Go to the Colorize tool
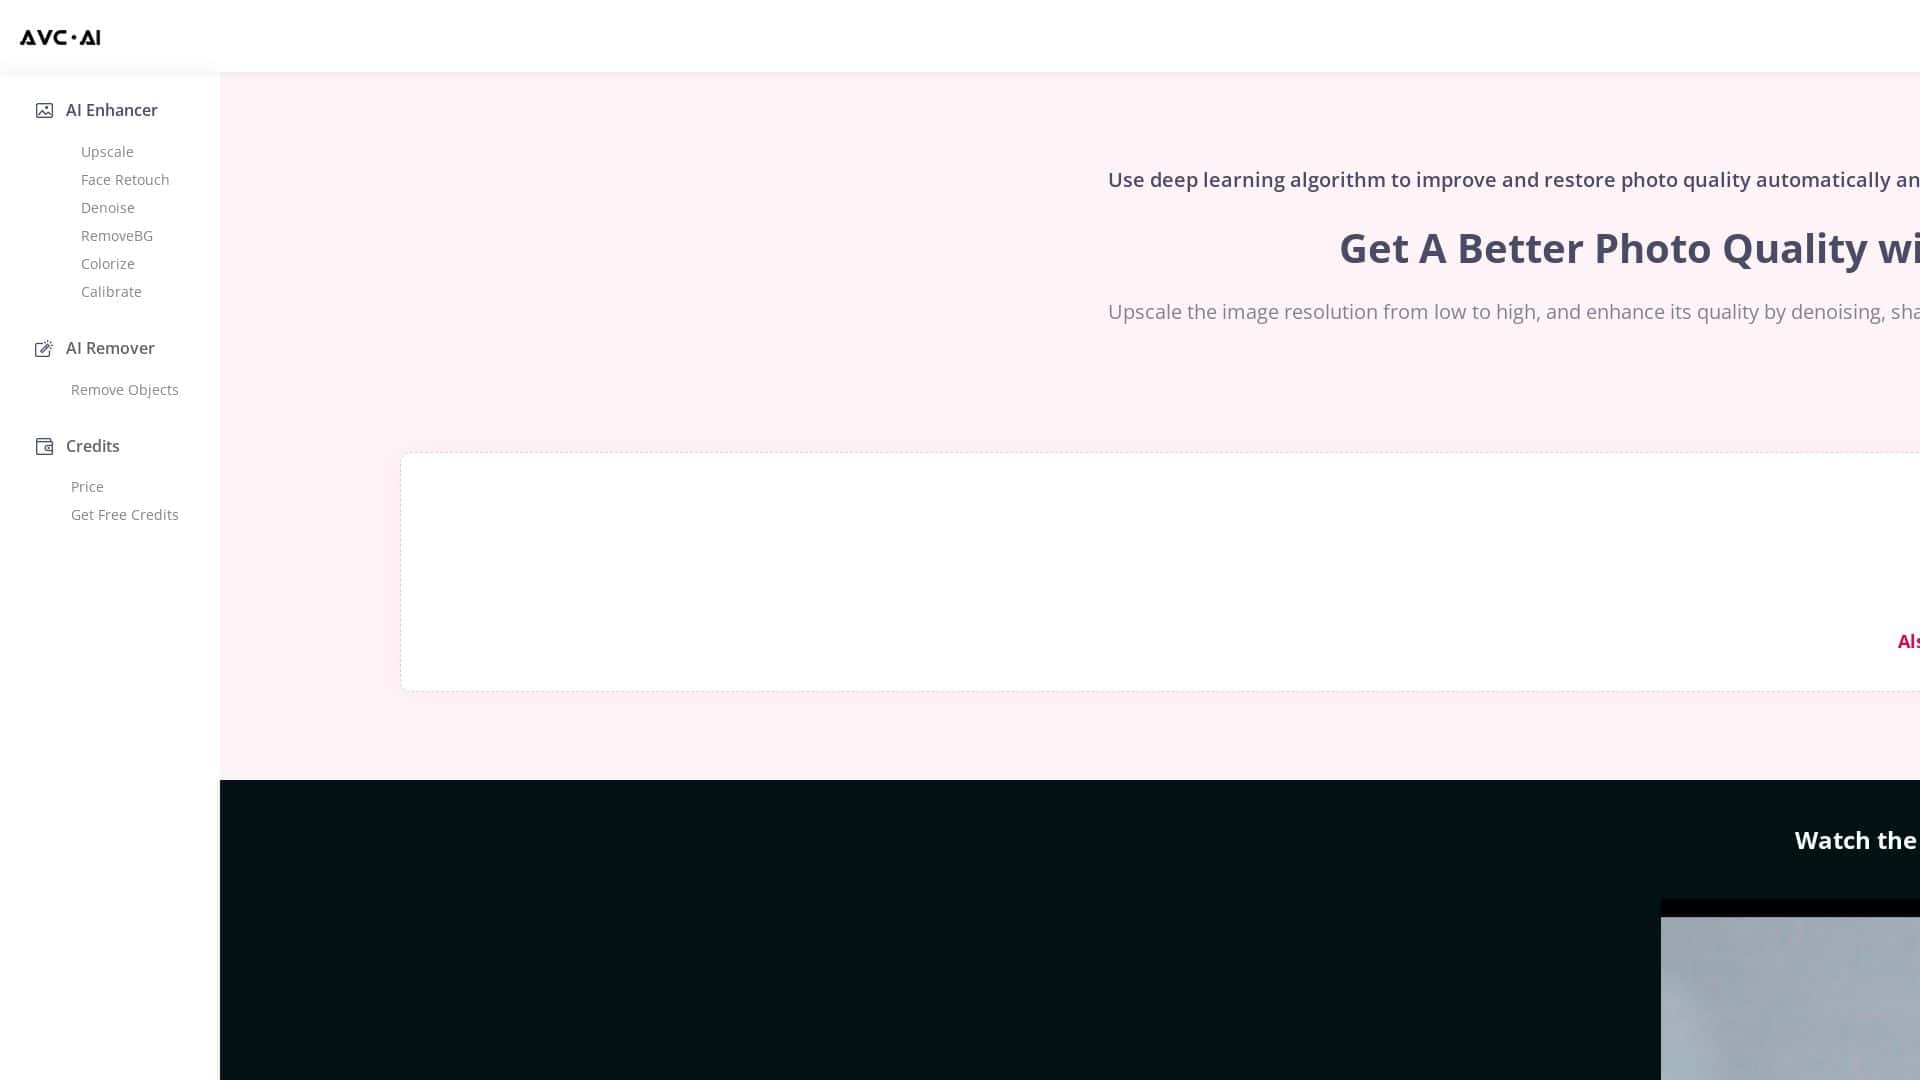Viewport: 1920px width, 1080px height. pos(108,264)
